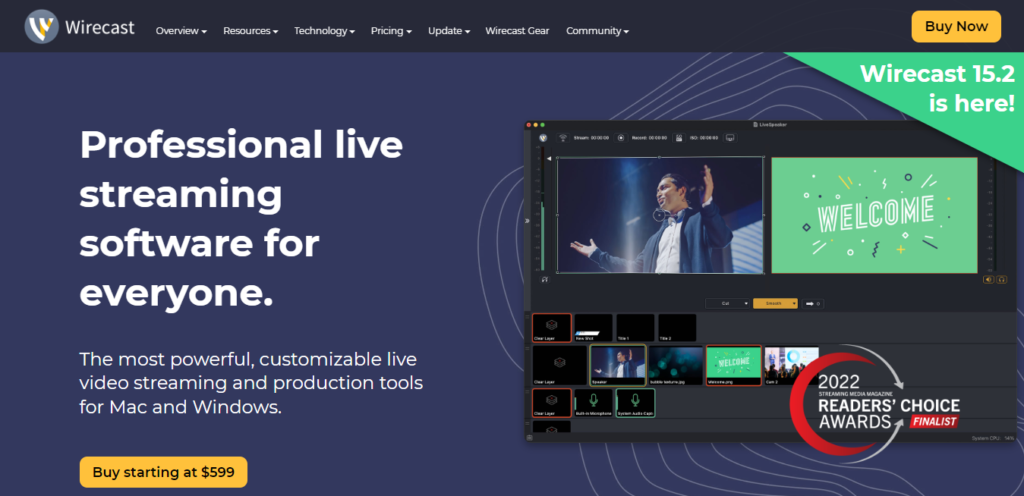Viewport: 1024px width, 496px height.
Task: Click the Wirecast logo in app toolbar
Action: point(543,138)
